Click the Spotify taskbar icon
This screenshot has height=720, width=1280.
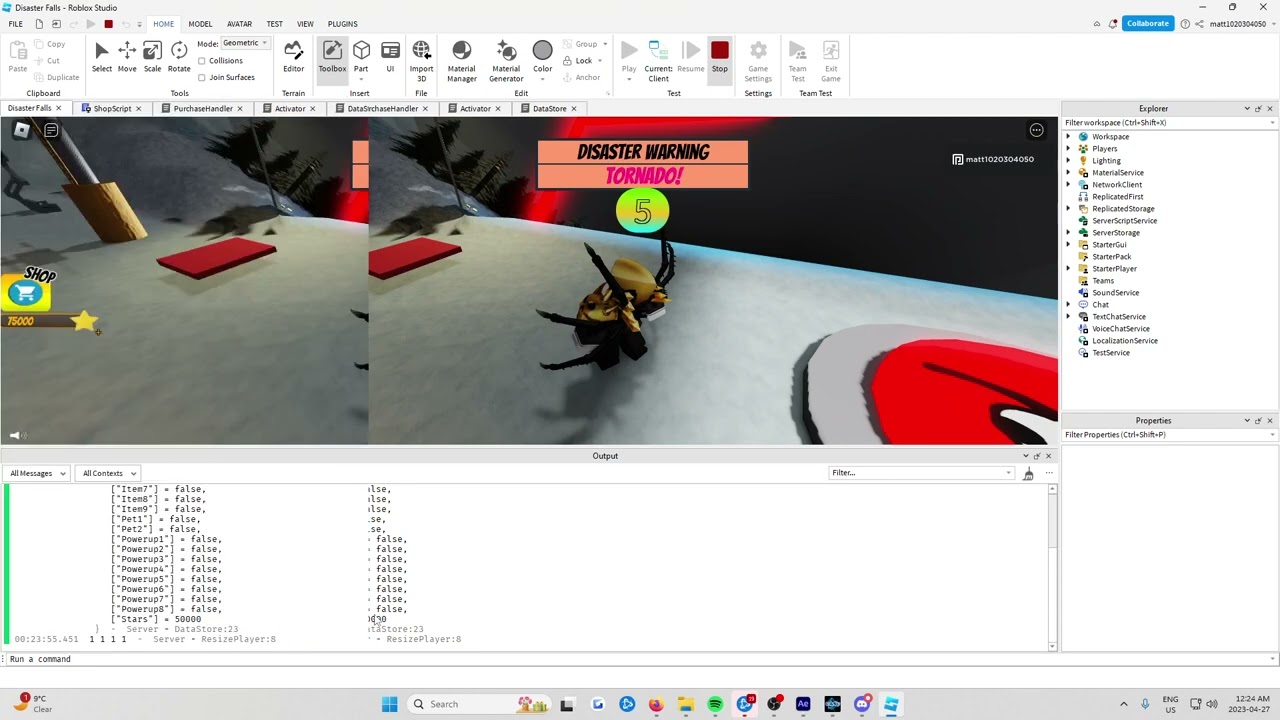(715, 704)
